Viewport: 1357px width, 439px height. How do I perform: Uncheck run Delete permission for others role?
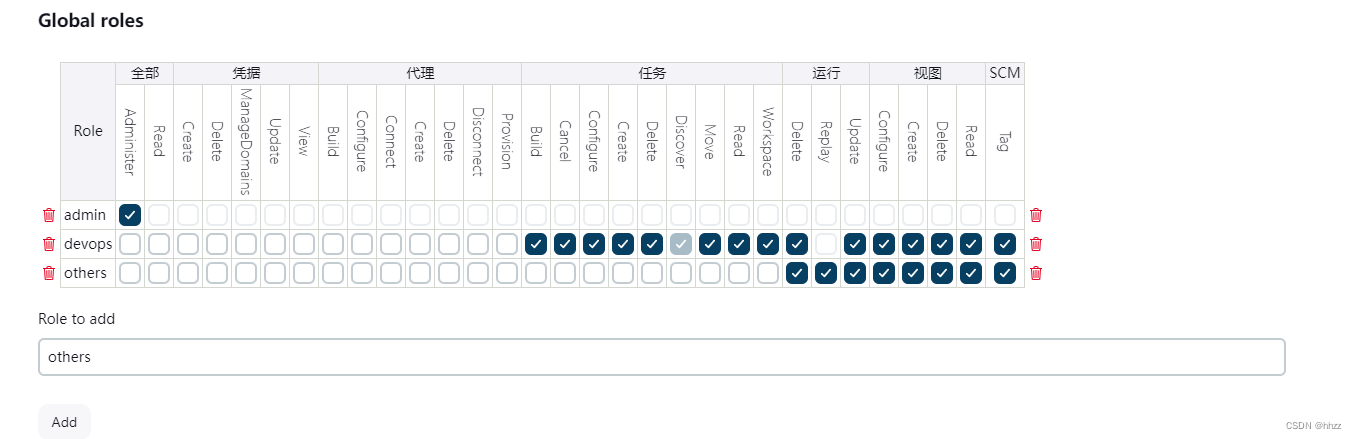(797, 273)
